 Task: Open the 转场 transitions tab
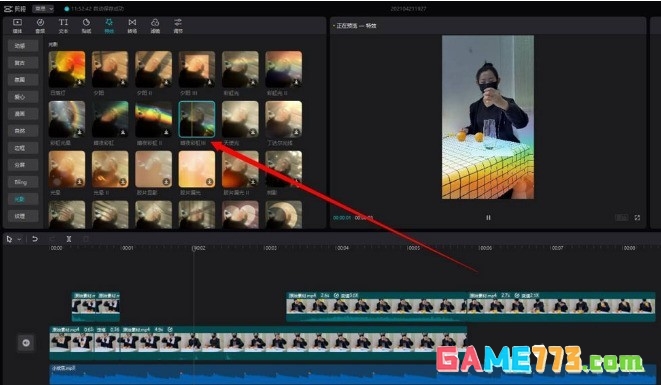tap(132, 26)
